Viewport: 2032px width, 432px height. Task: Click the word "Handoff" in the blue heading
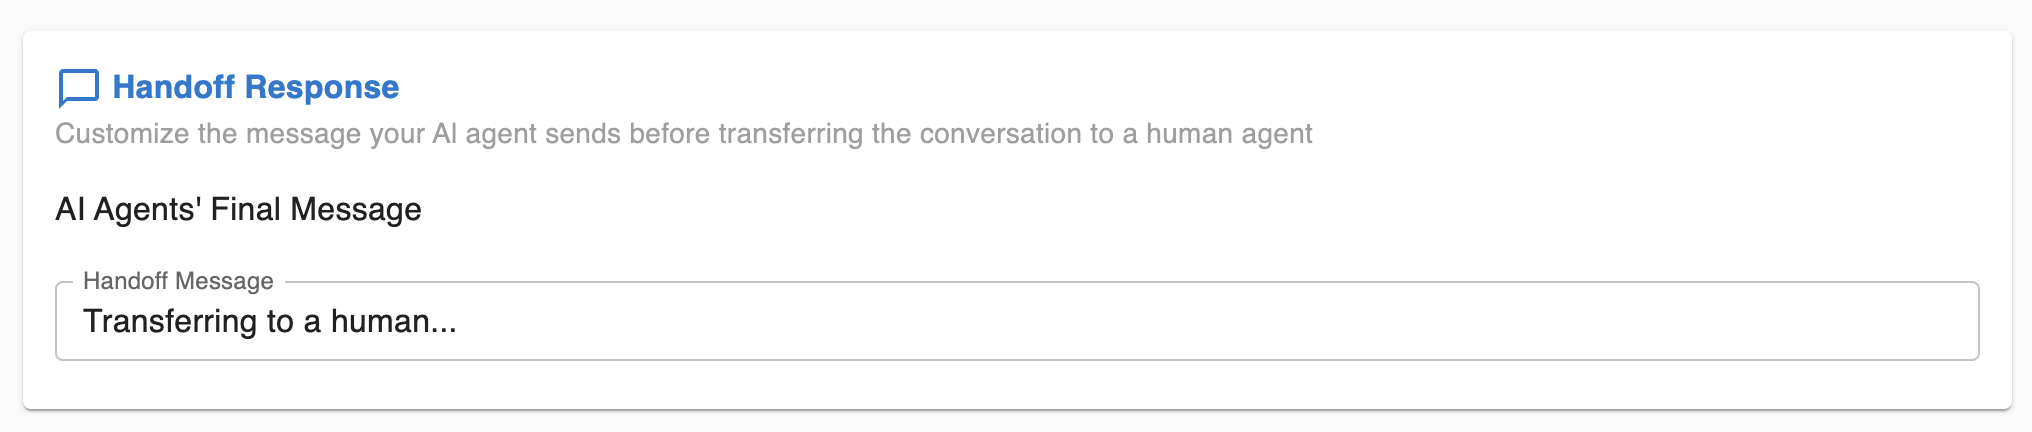pos(173,87)
